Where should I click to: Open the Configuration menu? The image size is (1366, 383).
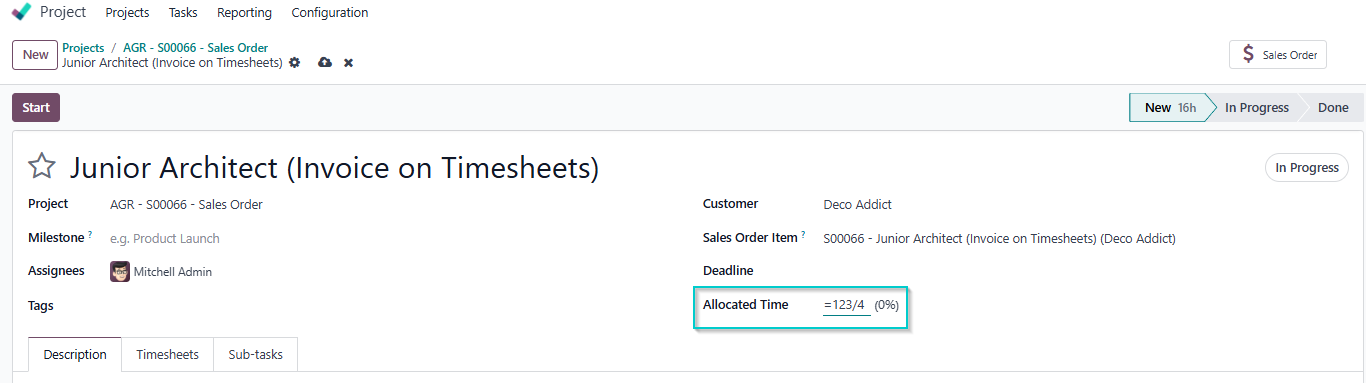[x=330, y=13]
